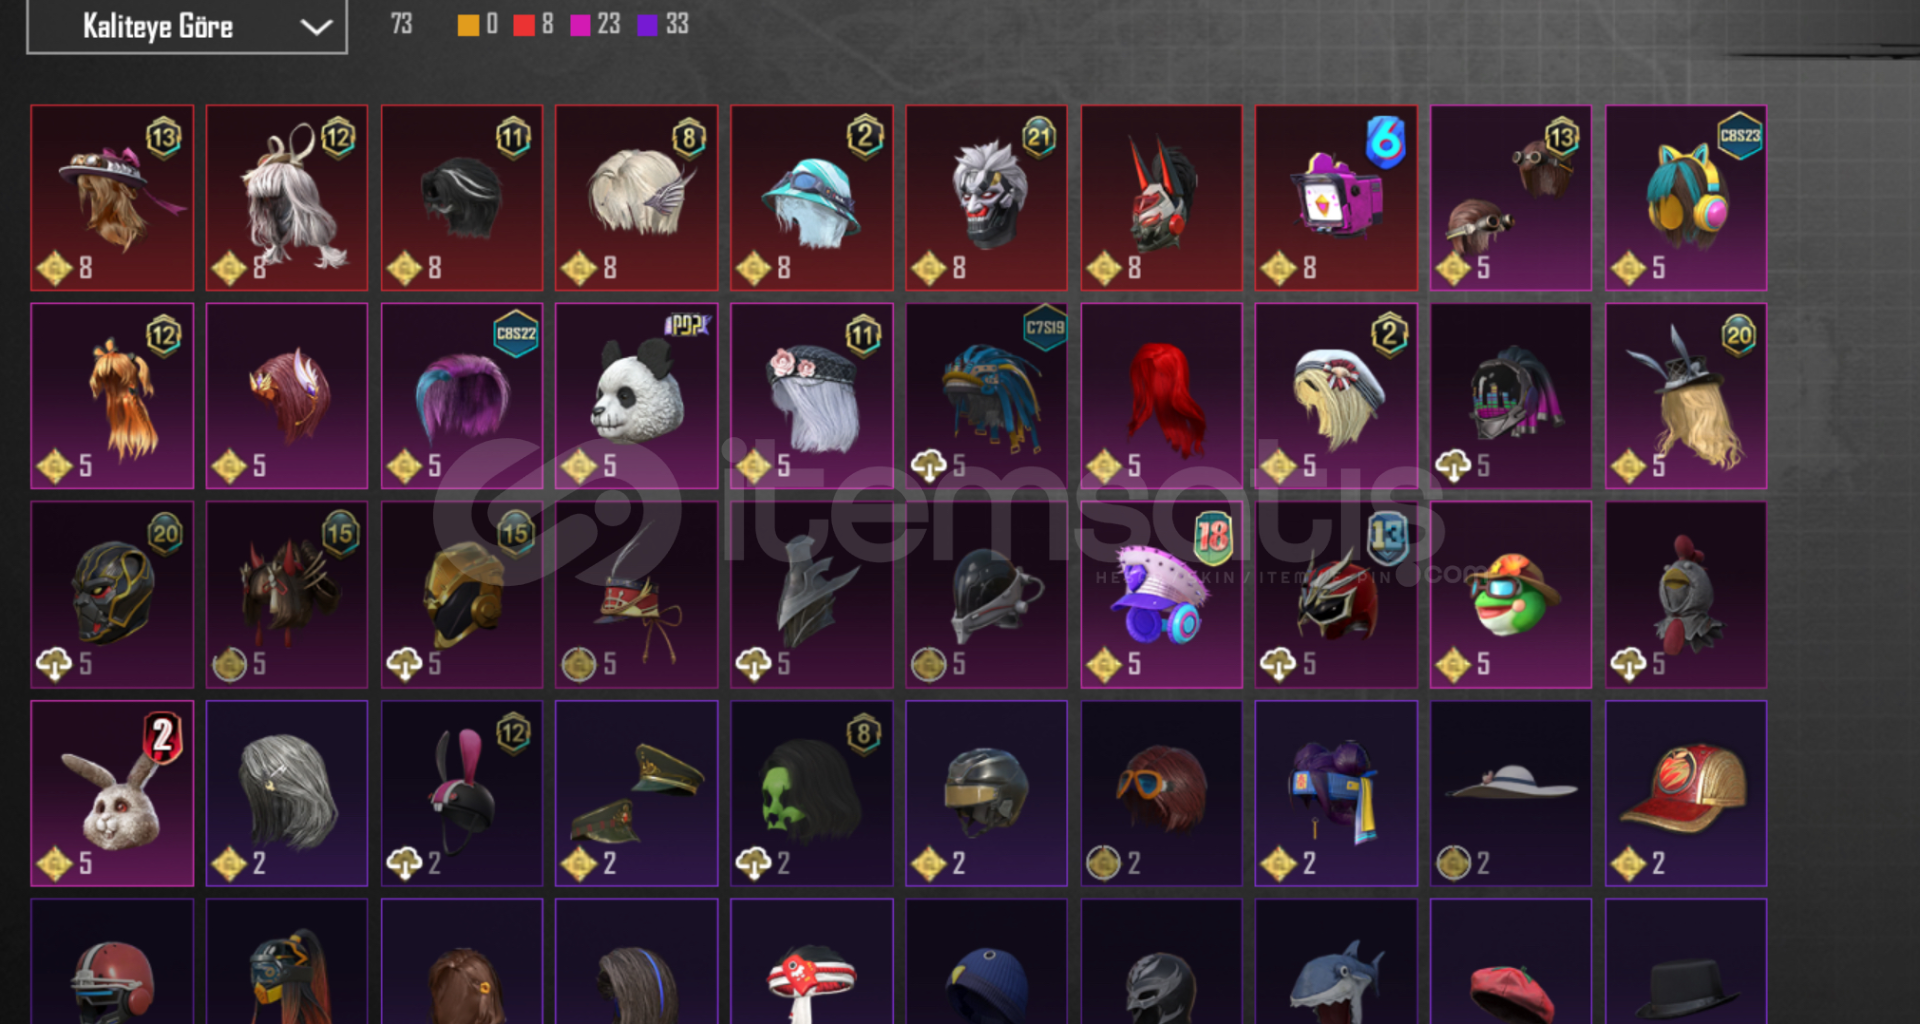Select the officer caps item

(636, 793)
